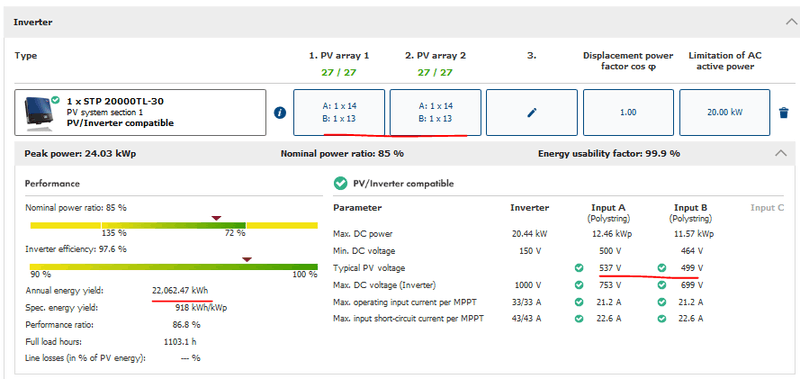
Task: Click the Input C column header
Action: click(x=767, y=208)
